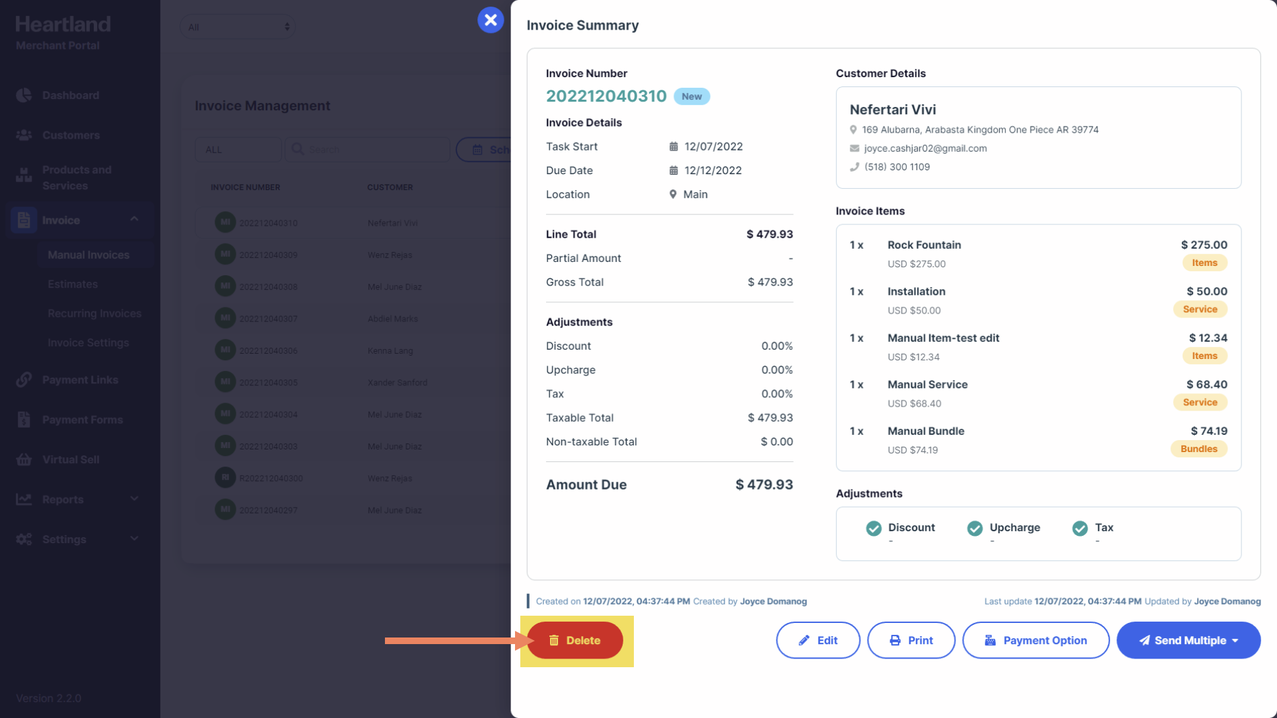This screenshot has width=1277, height=718.
Task: Toggle the Tax adjustment checkmark
Action: (1080, 528)
